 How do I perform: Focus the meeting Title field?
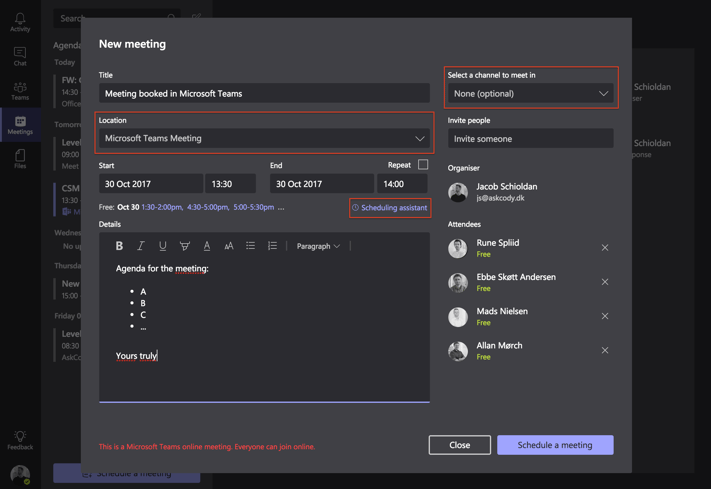click(264, 93)
